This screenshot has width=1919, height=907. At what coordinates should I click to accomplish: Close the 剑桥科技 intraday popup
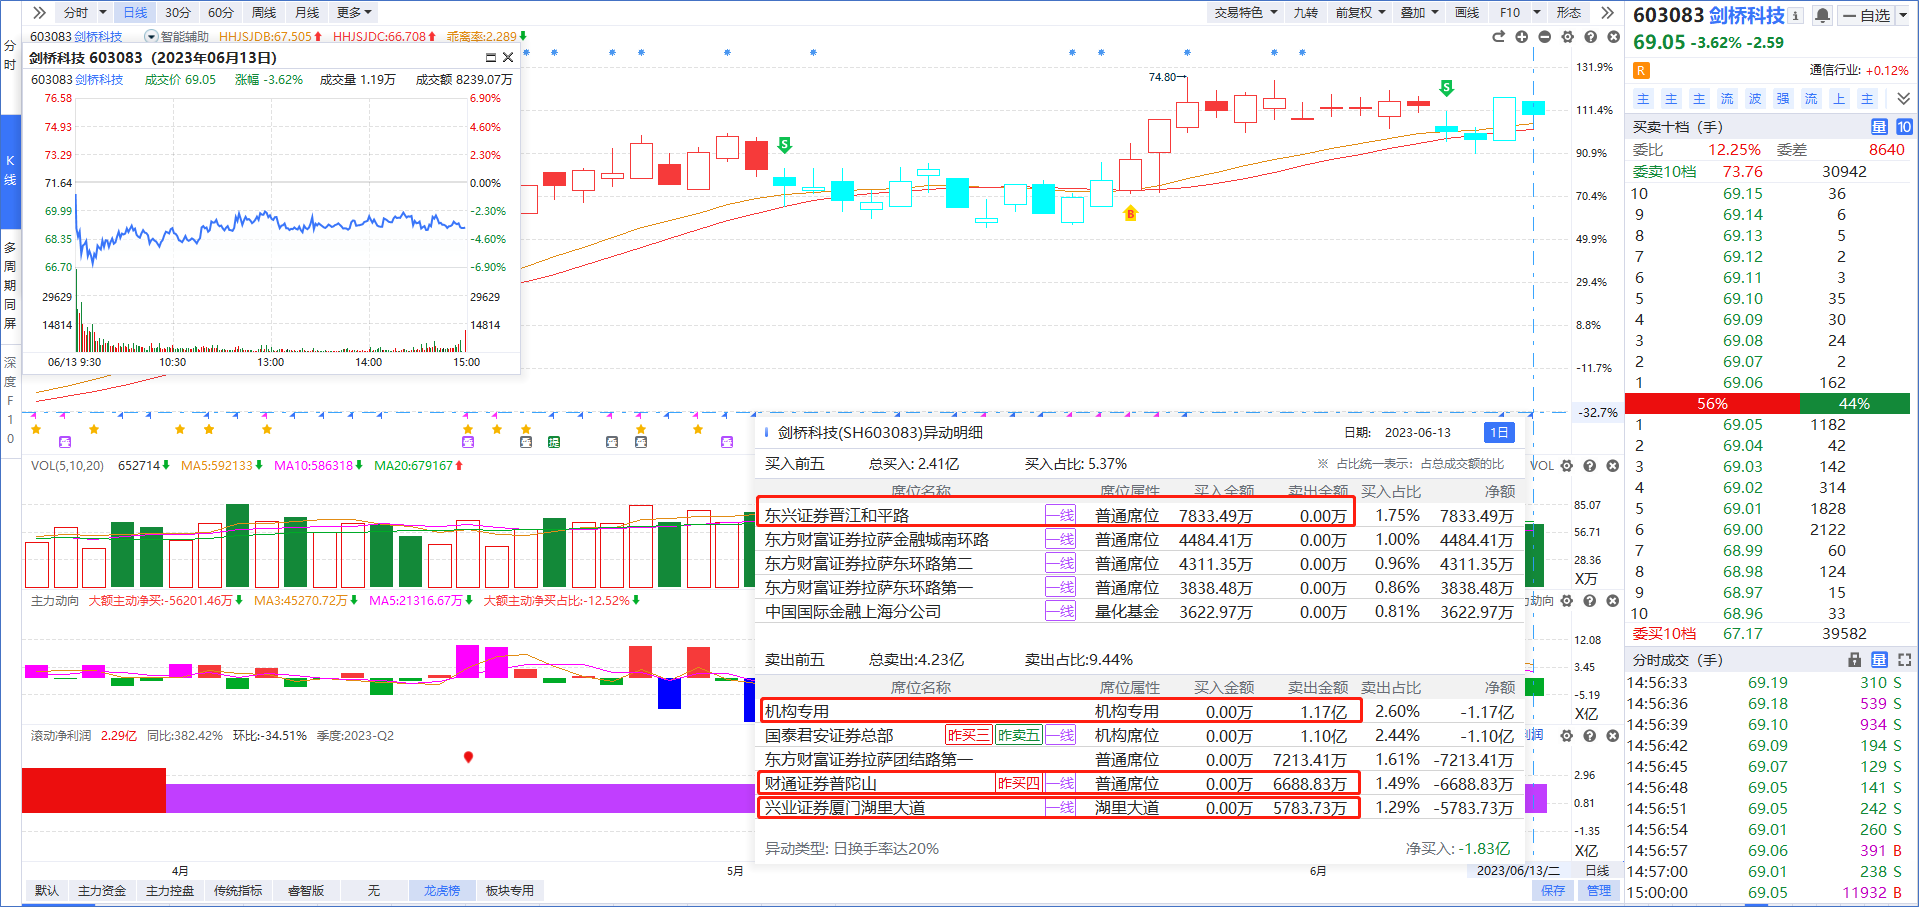pos(508,58)
